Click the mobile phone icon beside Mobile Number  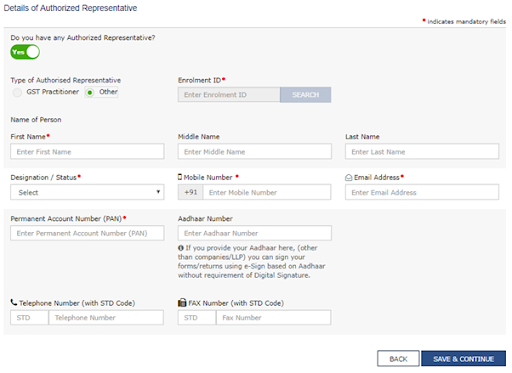coord(180,177)
